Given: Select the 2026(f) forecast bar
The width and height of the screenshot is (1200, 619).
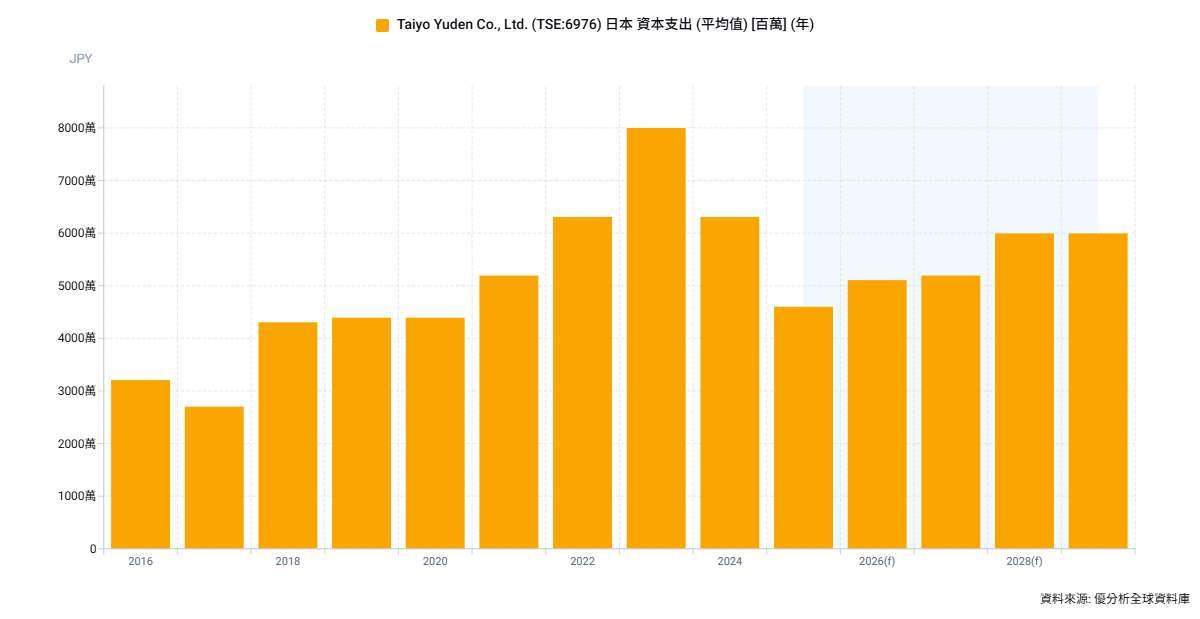Looking at the screenshot, I should coord(877,414).
